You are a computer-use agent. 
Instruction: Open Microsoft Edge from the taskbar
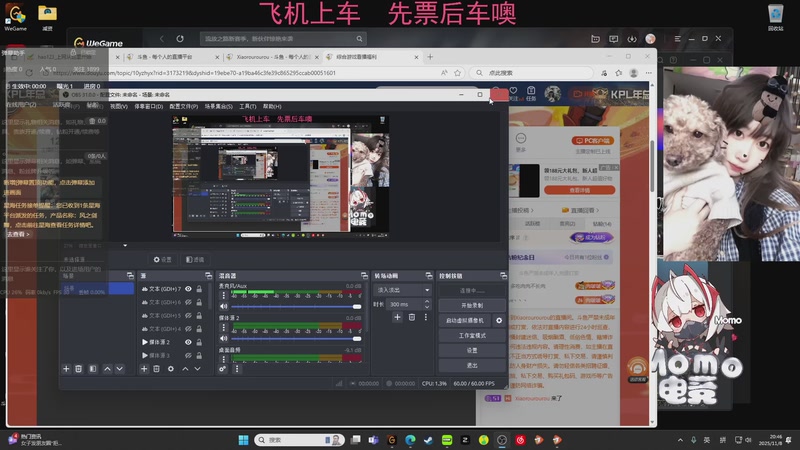point(410,440)
